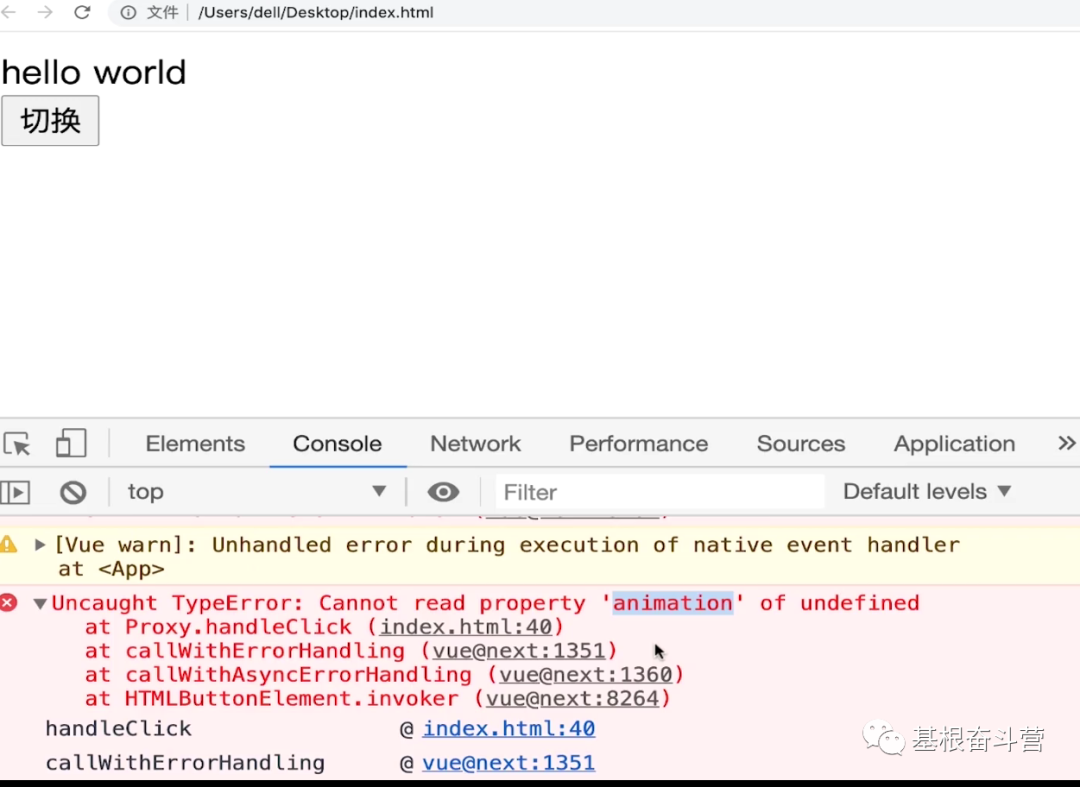This screenshot has height=787, width=1080.
Task: Collapse the Uncaught TypeError stack trace
Action: tap(40, 604)
